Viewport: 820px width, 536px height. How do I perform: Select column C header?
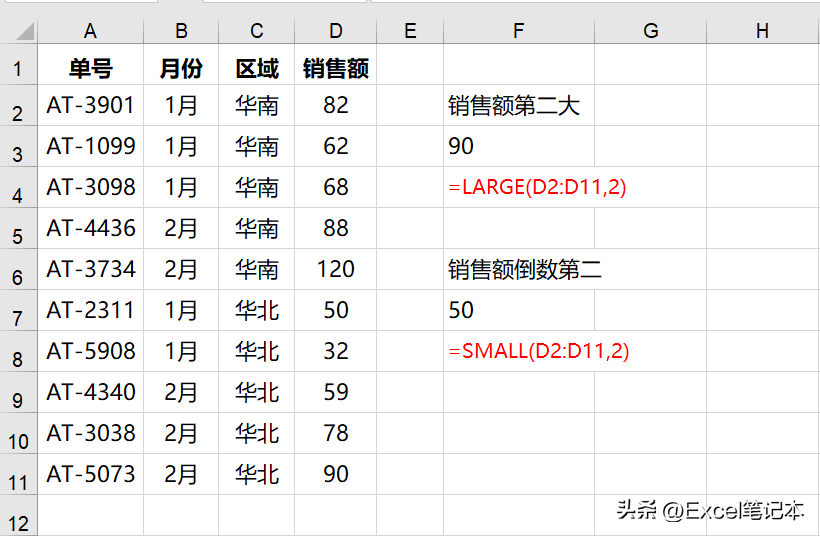pyautogui.click(x=256, y=31)
